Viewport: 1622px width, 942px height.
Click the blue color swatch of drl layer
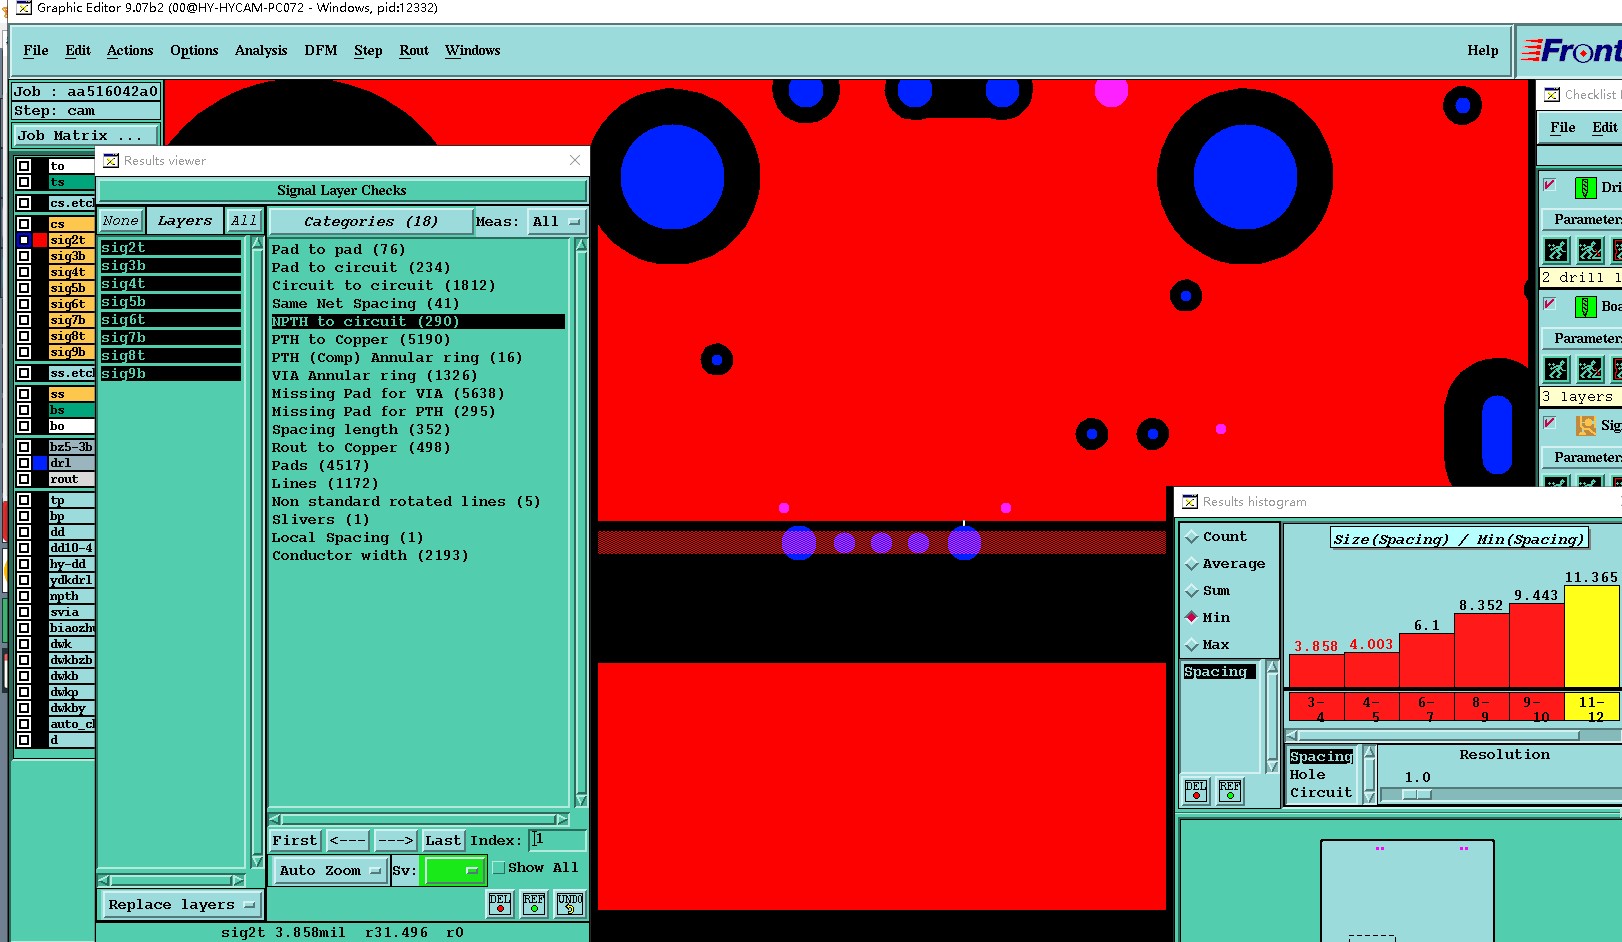tap(40, 463)
